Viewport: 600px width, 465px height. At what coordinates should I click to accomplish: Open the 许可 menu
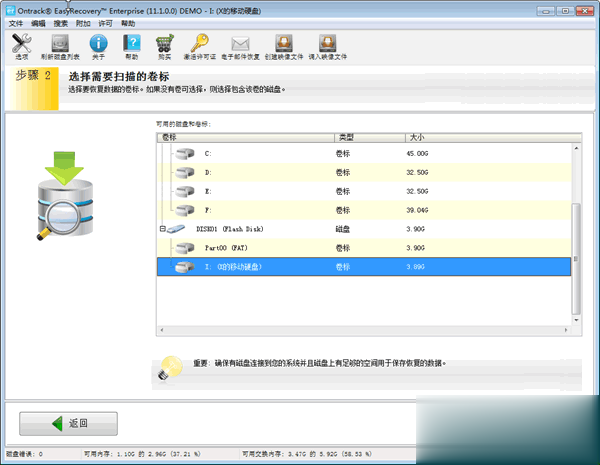[x=106, y=24]
